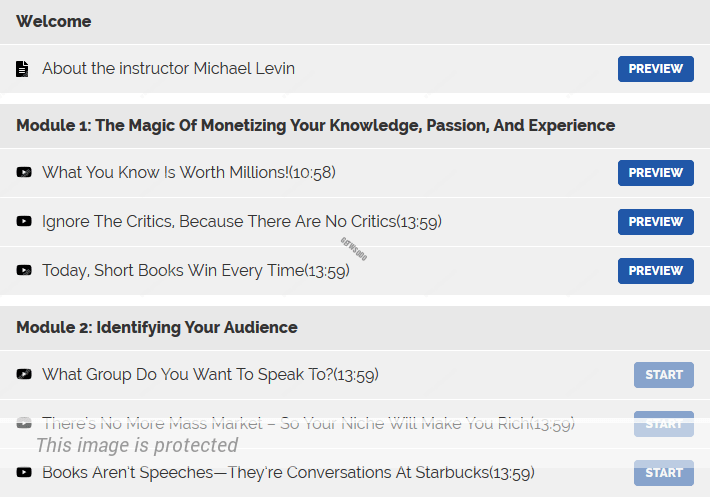This screenshot has width=710, height=497.
Task: Open What You Know Is Worth Millions lesson title
Action: pos(188,172)
